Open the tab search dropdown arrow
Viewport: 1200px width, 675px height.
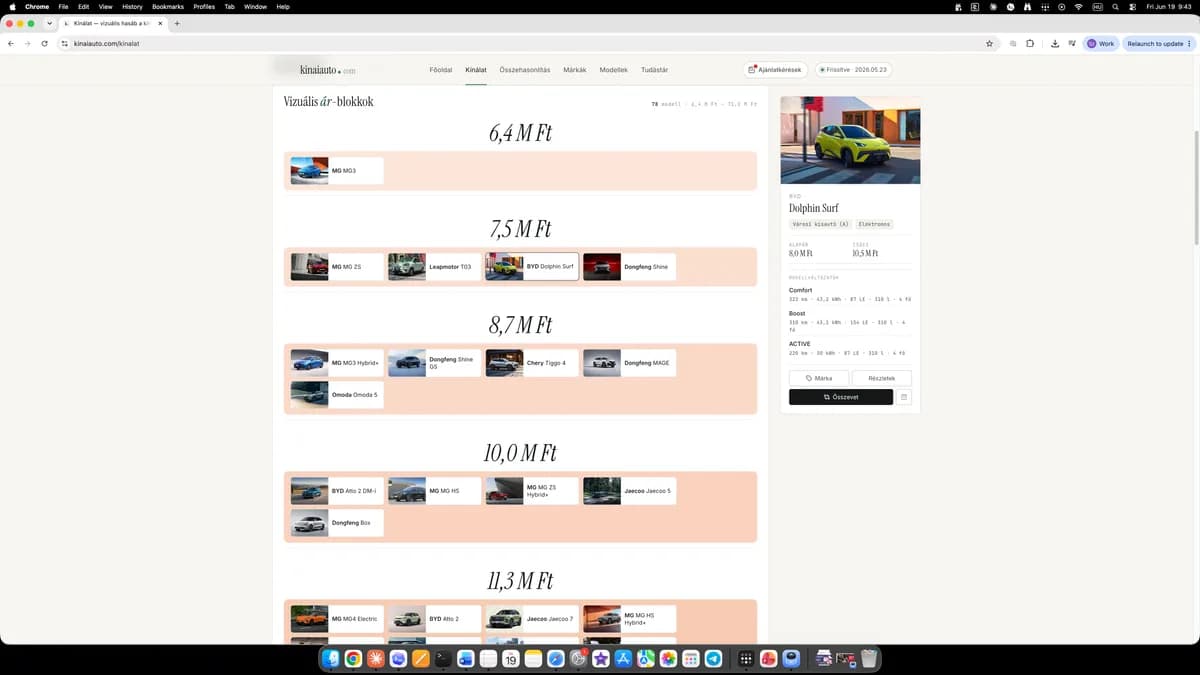(49, 23)
